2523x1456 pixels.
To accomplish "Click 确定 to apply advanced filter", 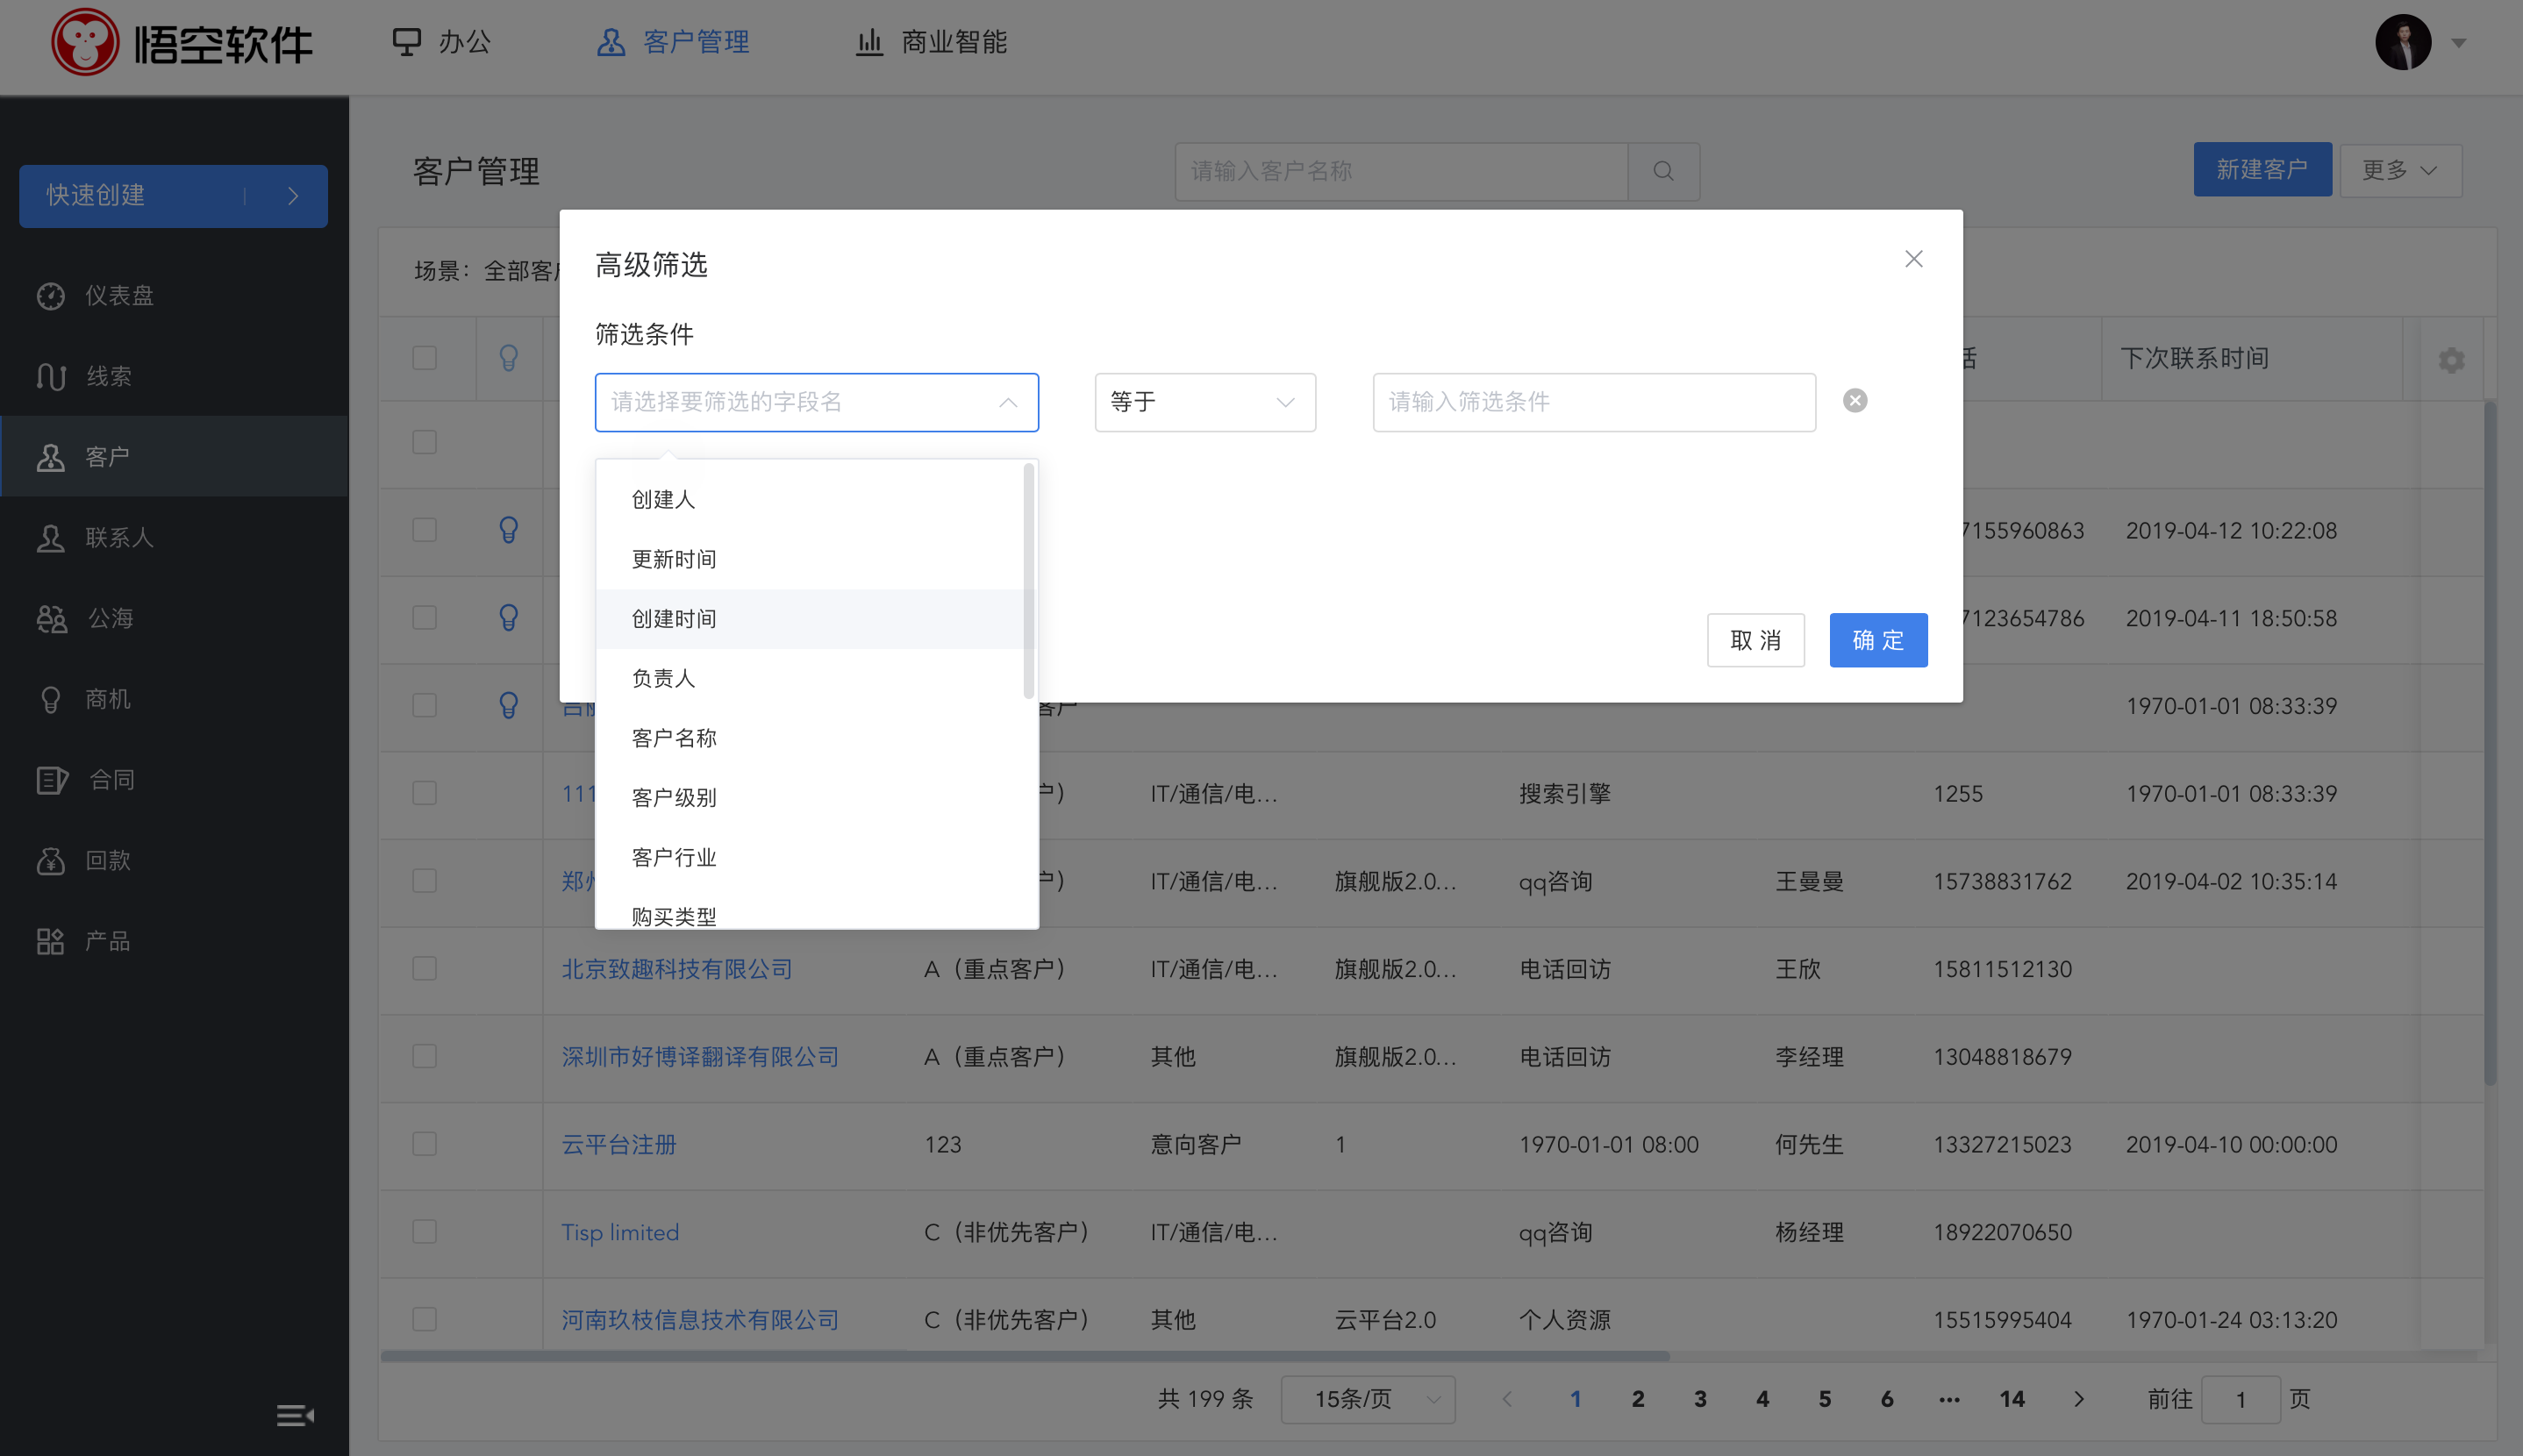I will [x=1880, y=641].
